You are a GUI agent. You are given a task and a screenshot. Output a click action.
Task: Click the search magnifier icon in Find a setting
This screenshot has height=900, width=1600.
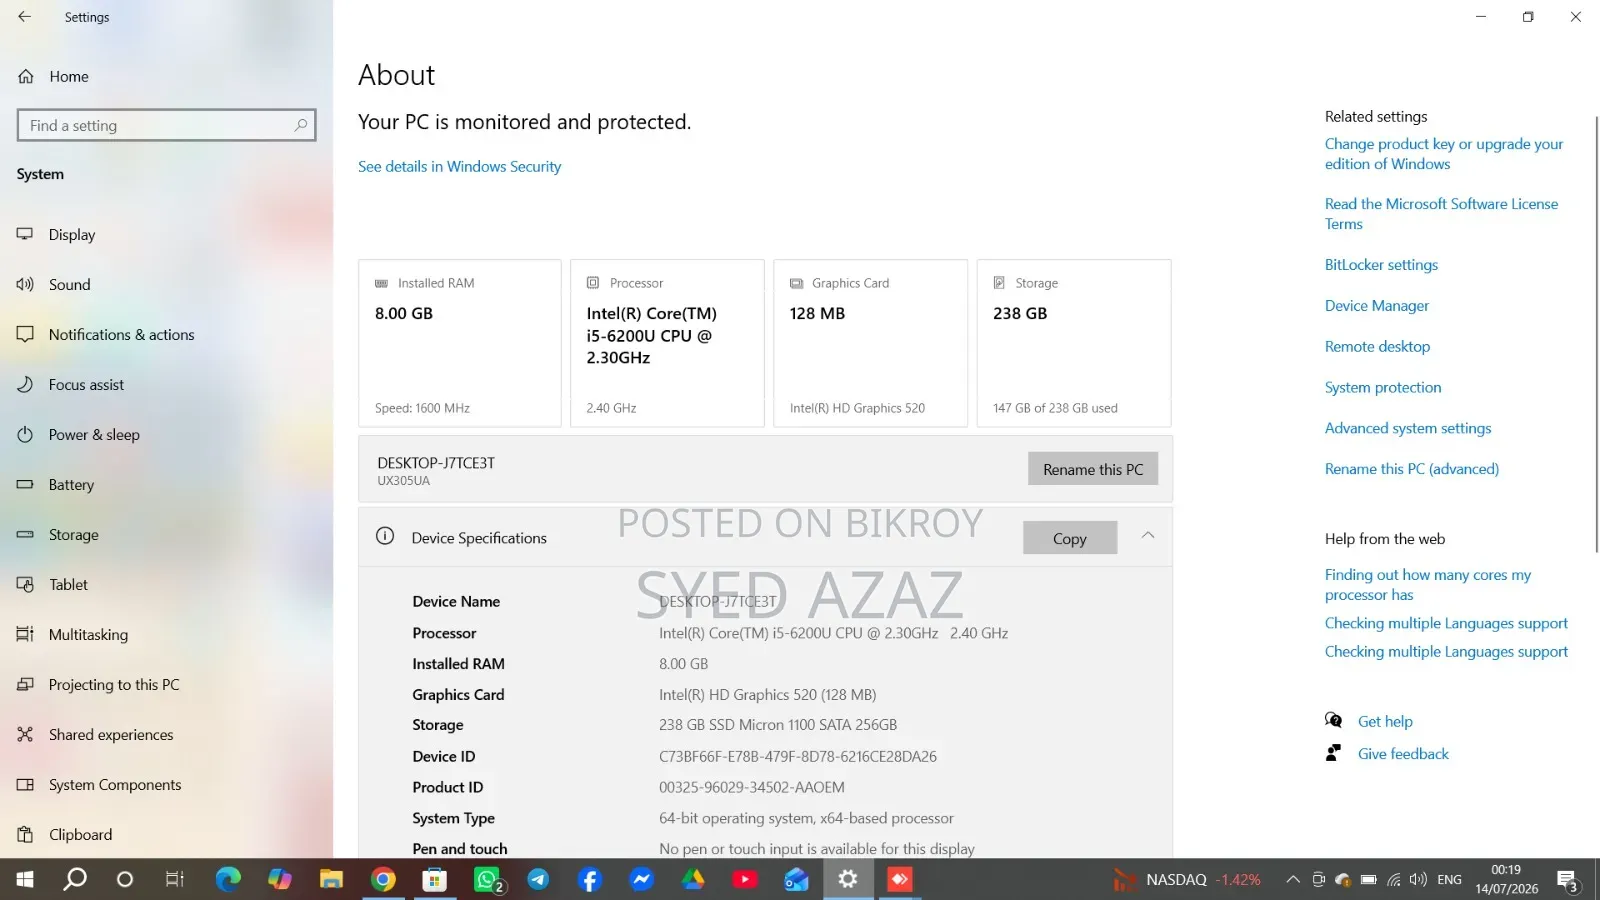click(300, 125)
